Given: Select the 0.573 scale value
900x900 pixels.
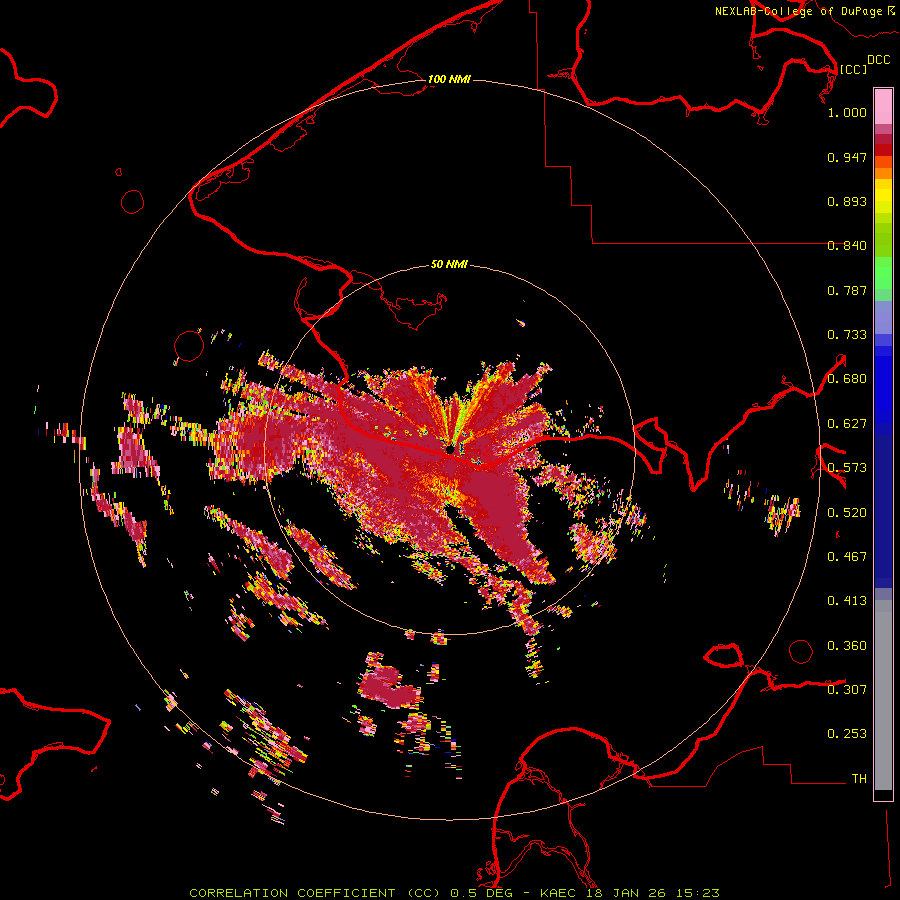Looking at the screenshot, I should tap(847, 468).
